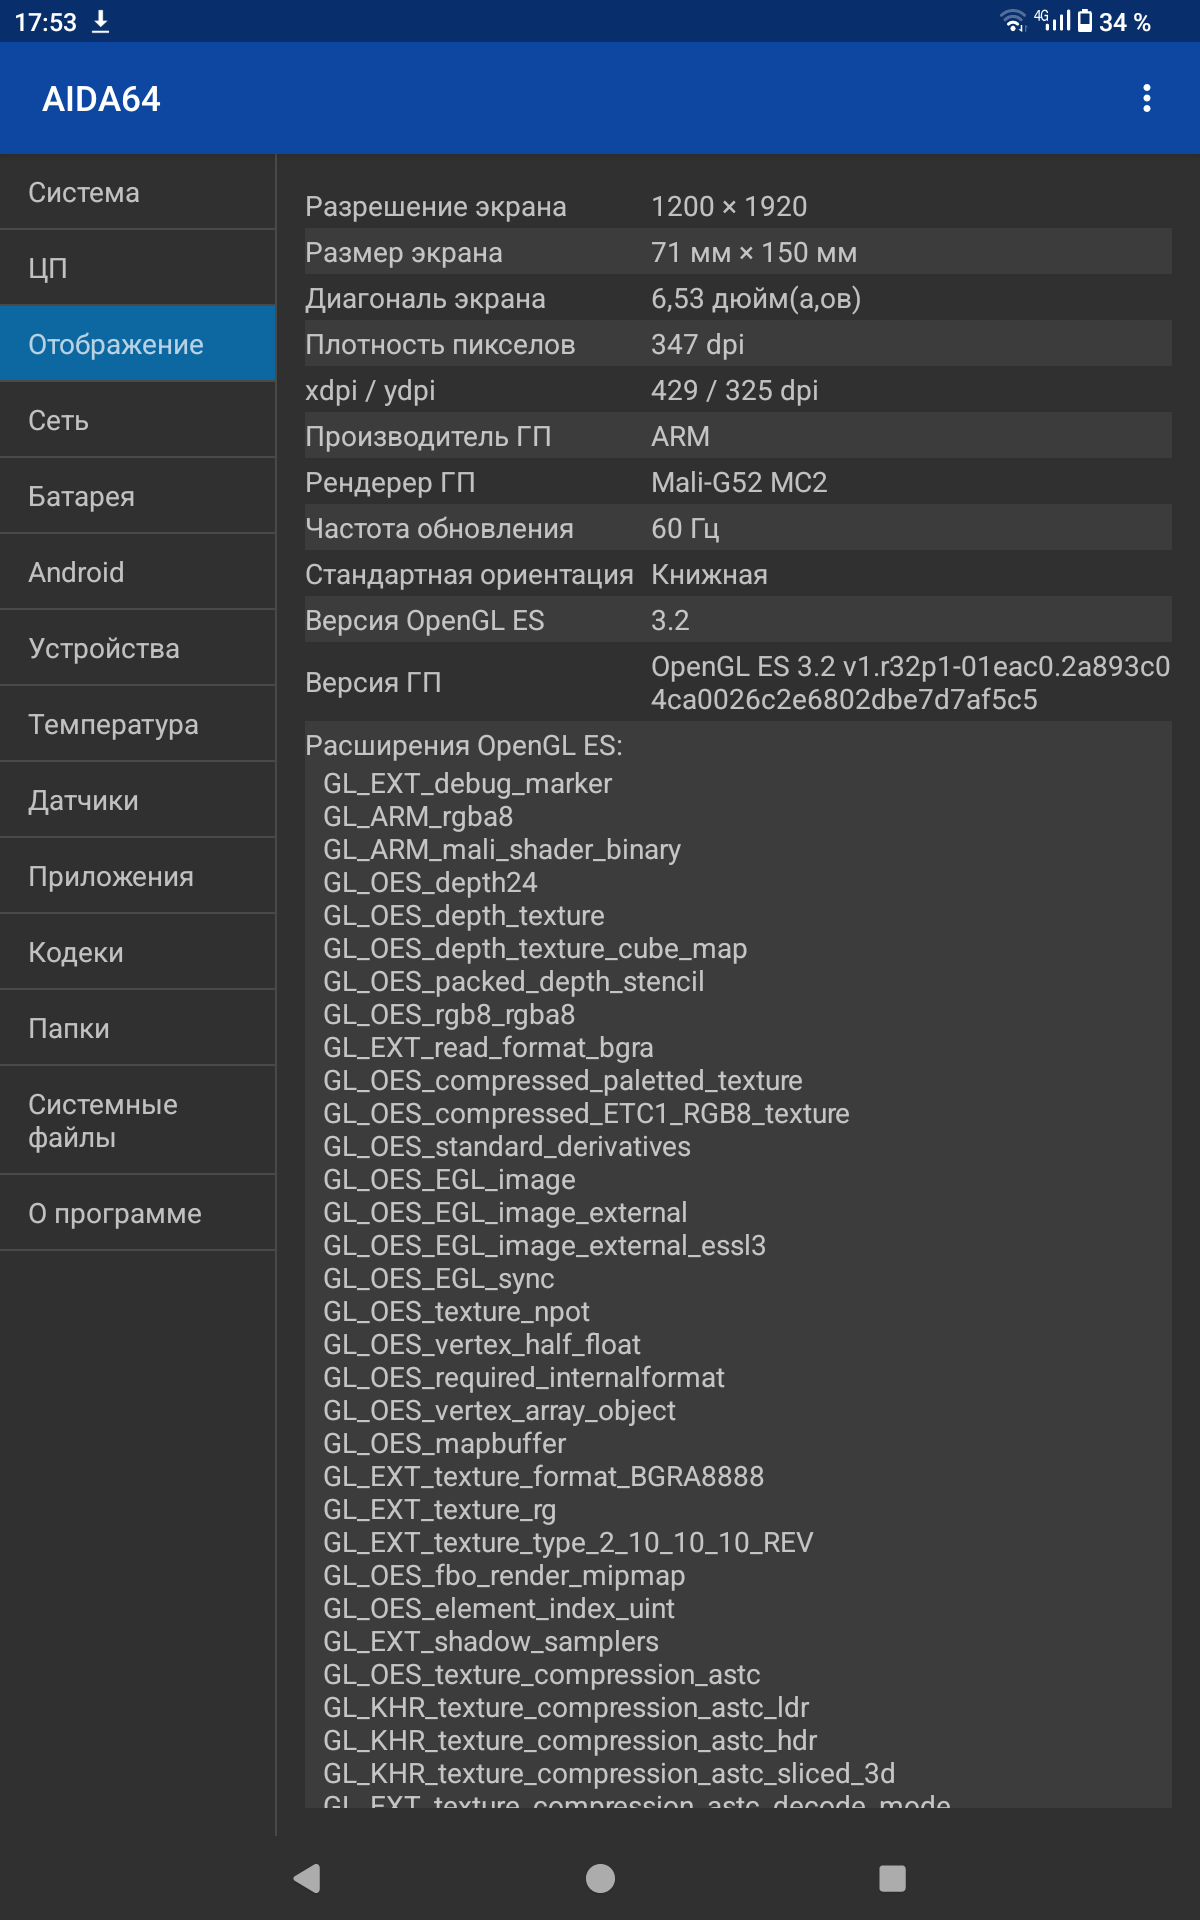Select the Отображение sidebar item

(137, 344)
